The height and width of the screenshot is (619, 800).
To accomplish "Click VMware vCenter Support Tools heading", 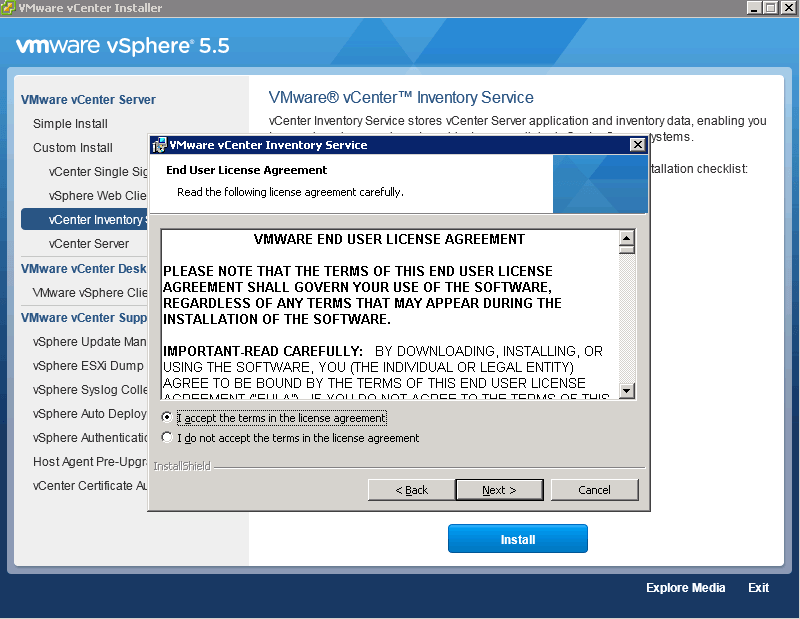I will [84, 318].
